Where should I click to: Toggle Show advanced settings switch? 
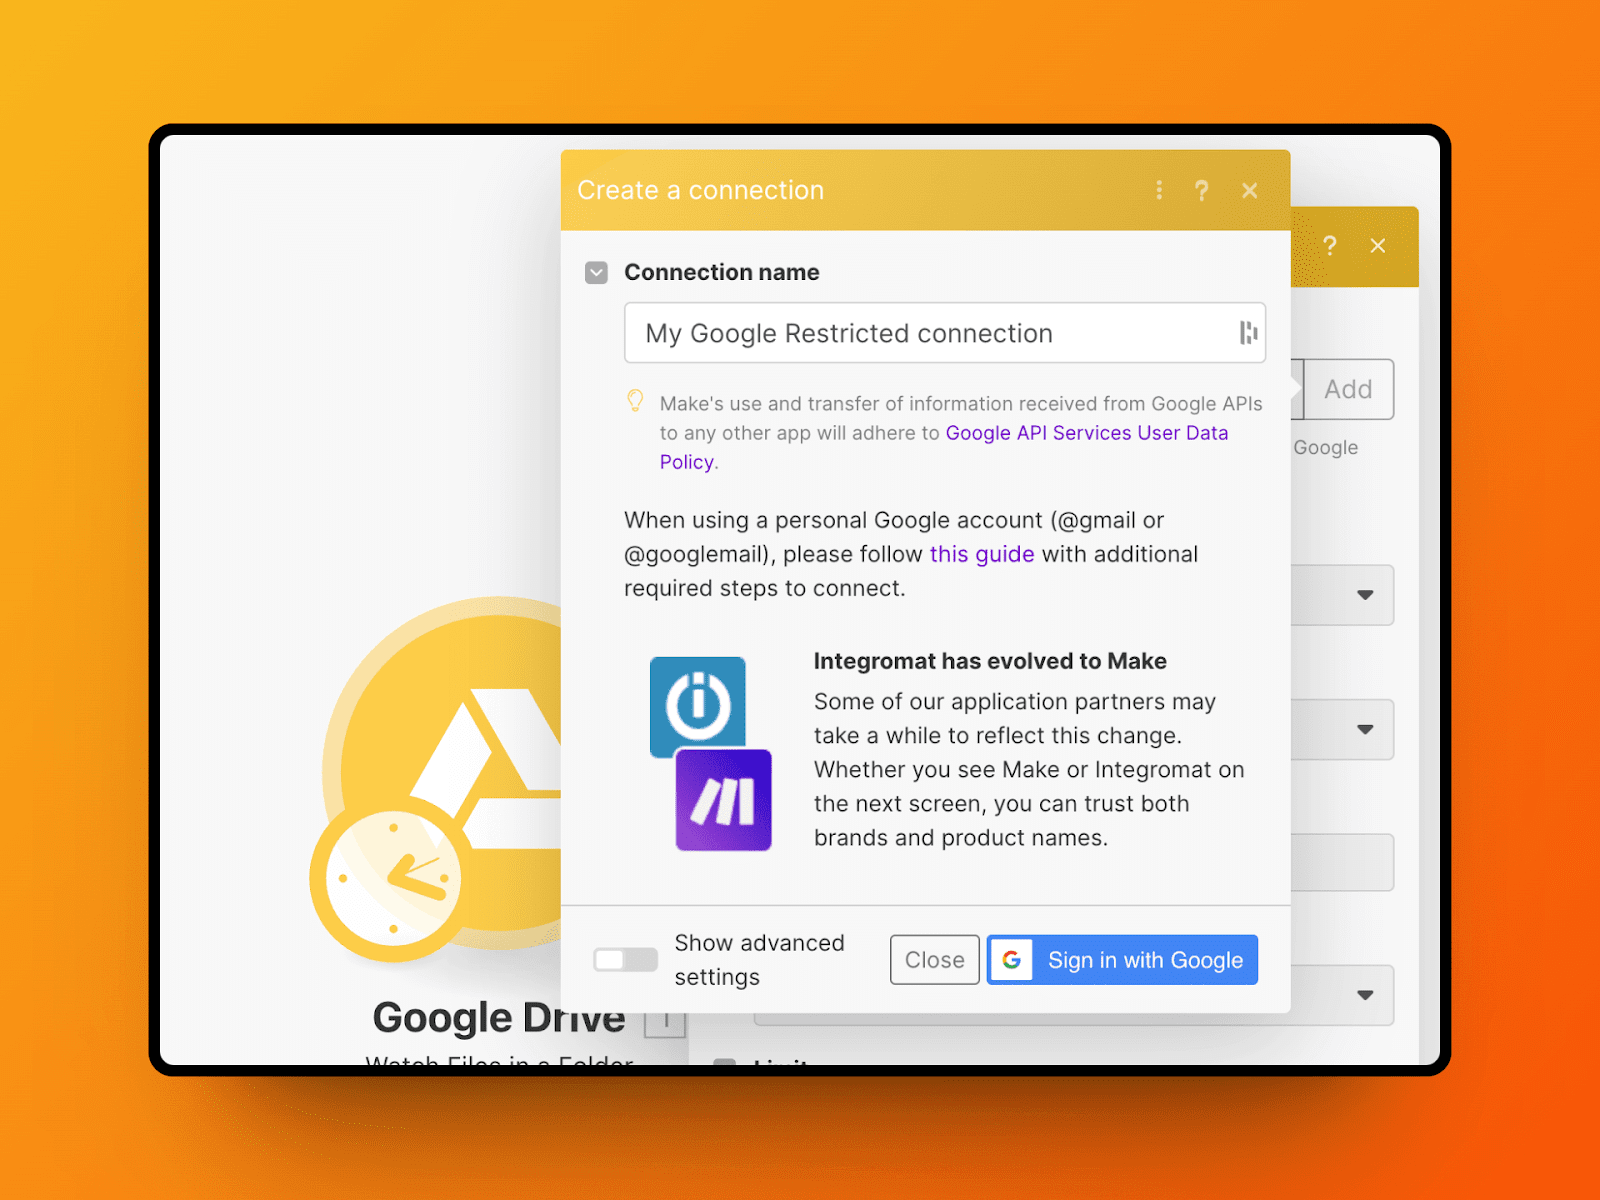pos(625,960)
